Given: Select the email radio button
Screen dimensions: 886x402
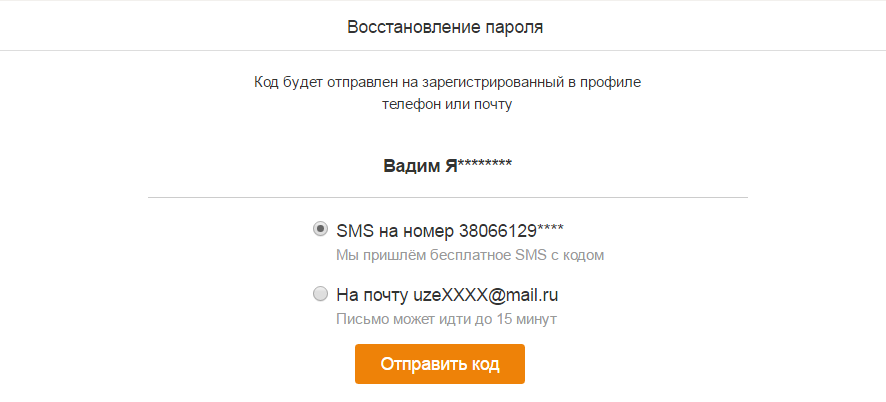Looking at the screenshot, I should (320, 294).
